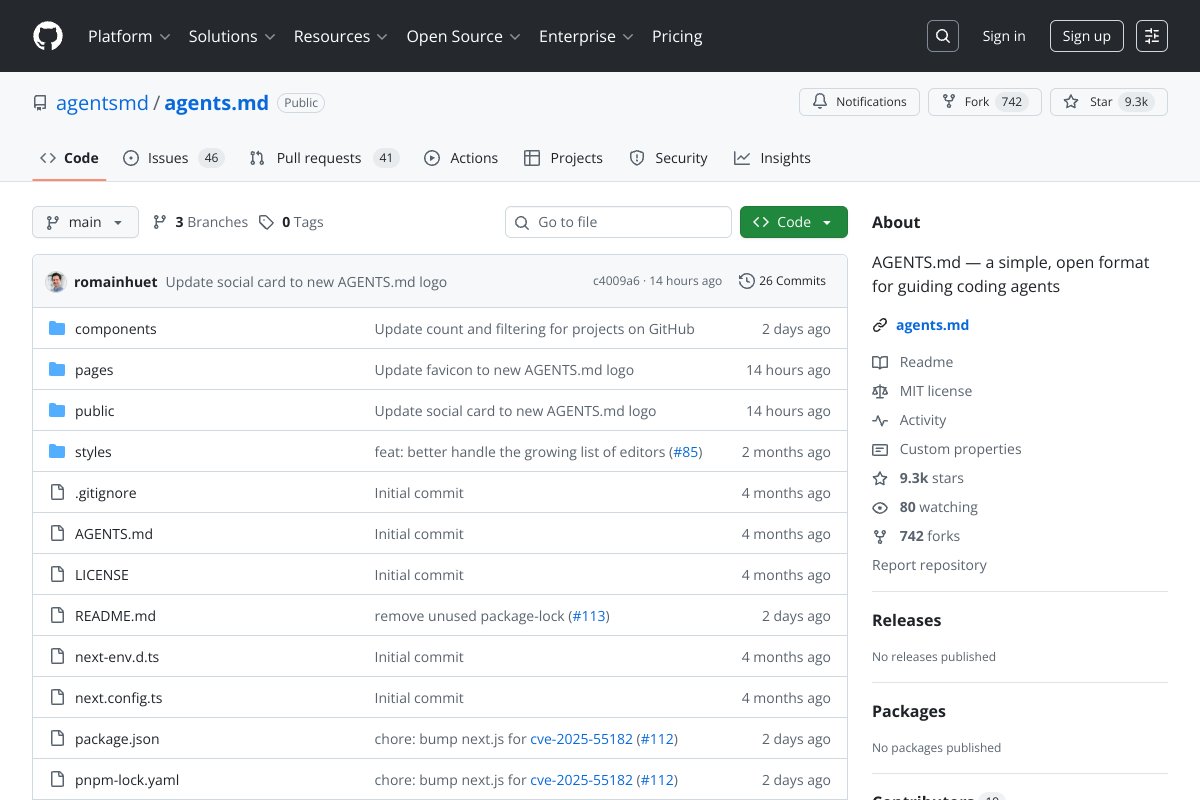This screenshot has width=1200, height=800.
Task: Select the Code tab
Action: coord(69,158)
